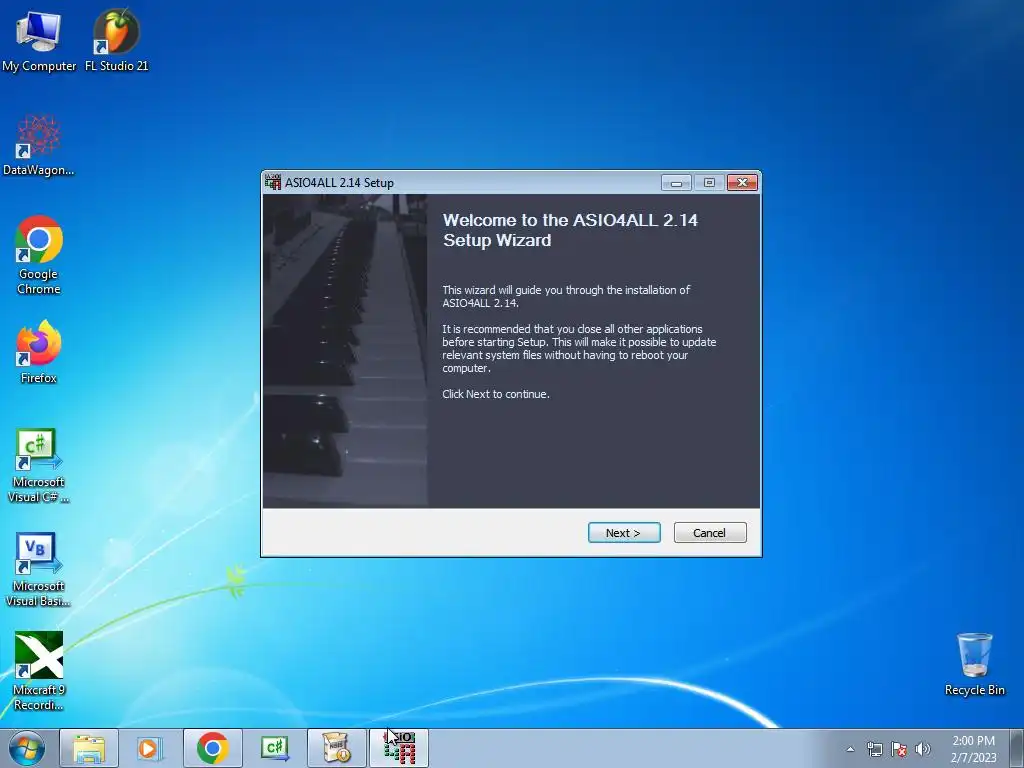Open Google Chrome from the taskbar
Screen dimensions: 1024x768
pyautogui.click(x=212, y=748)
